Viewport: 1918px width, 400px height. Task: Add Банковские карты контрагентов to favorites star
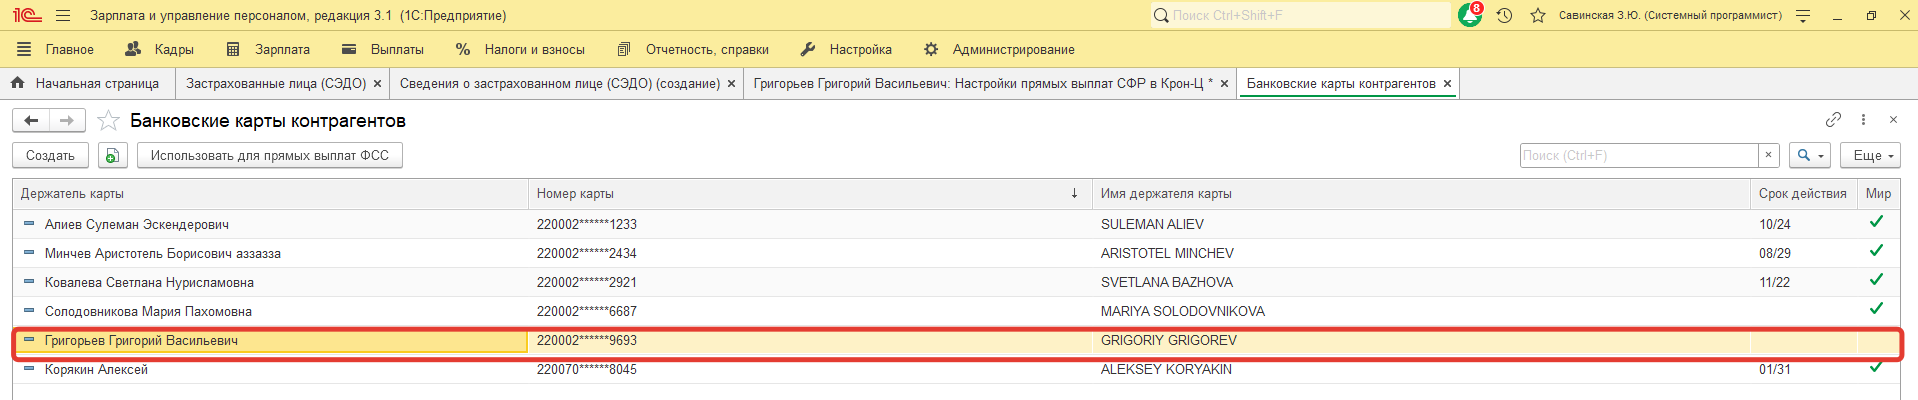[x=108, y=121]
